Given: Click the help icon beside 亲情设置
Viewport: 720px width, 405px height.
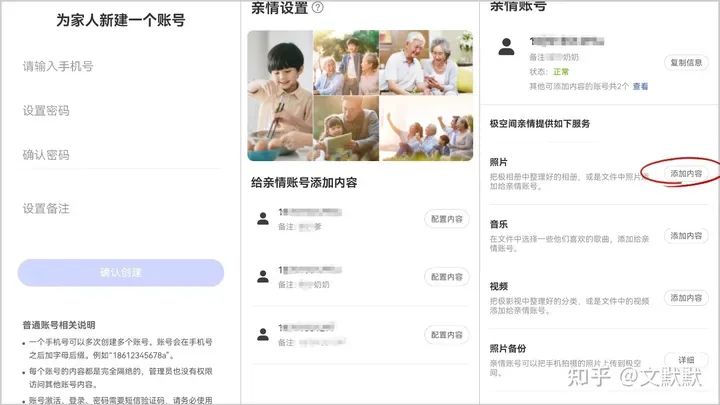Looking at the screenshot, I should (x=317, y=7).
